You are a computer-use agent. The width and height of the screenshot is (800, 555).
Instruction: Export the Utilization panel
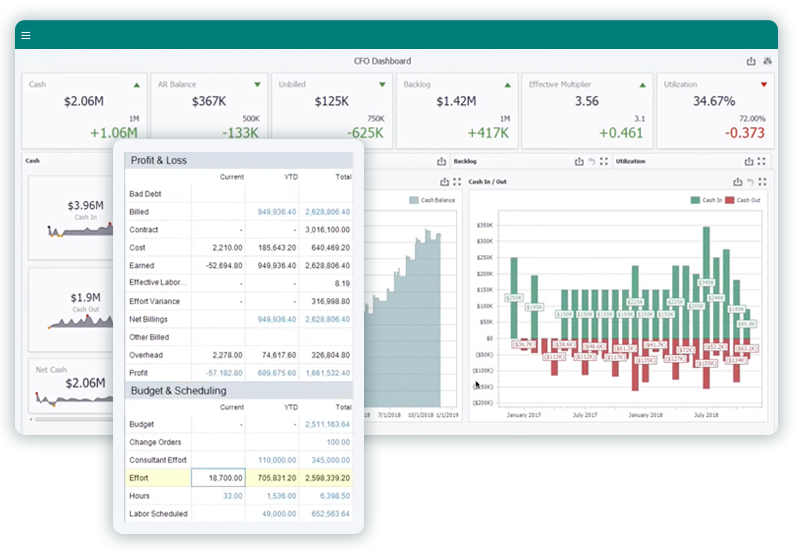pos(748,161)
